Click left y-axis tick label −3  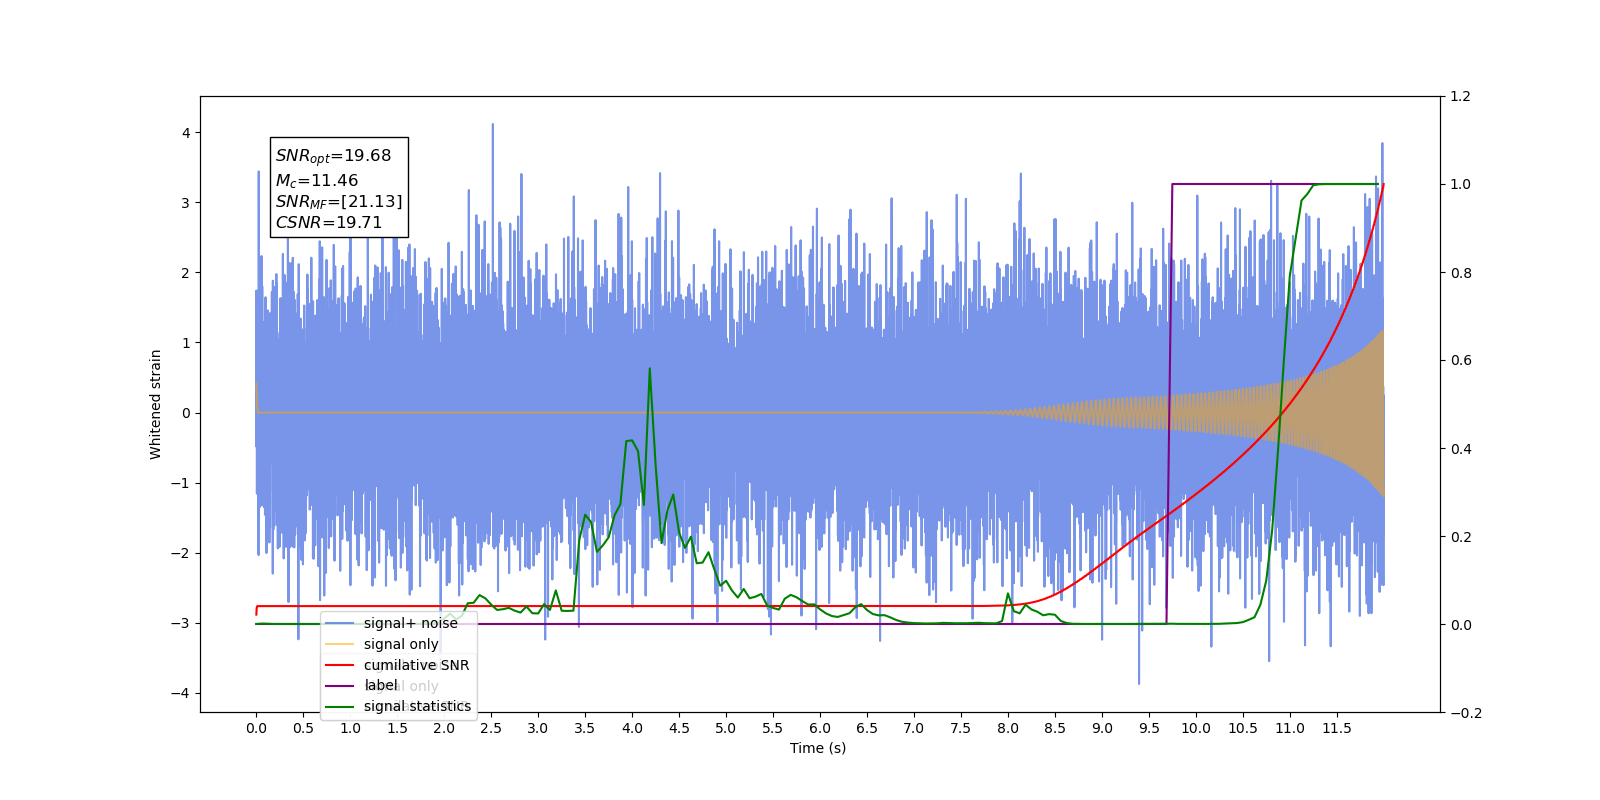pos(180,623)
